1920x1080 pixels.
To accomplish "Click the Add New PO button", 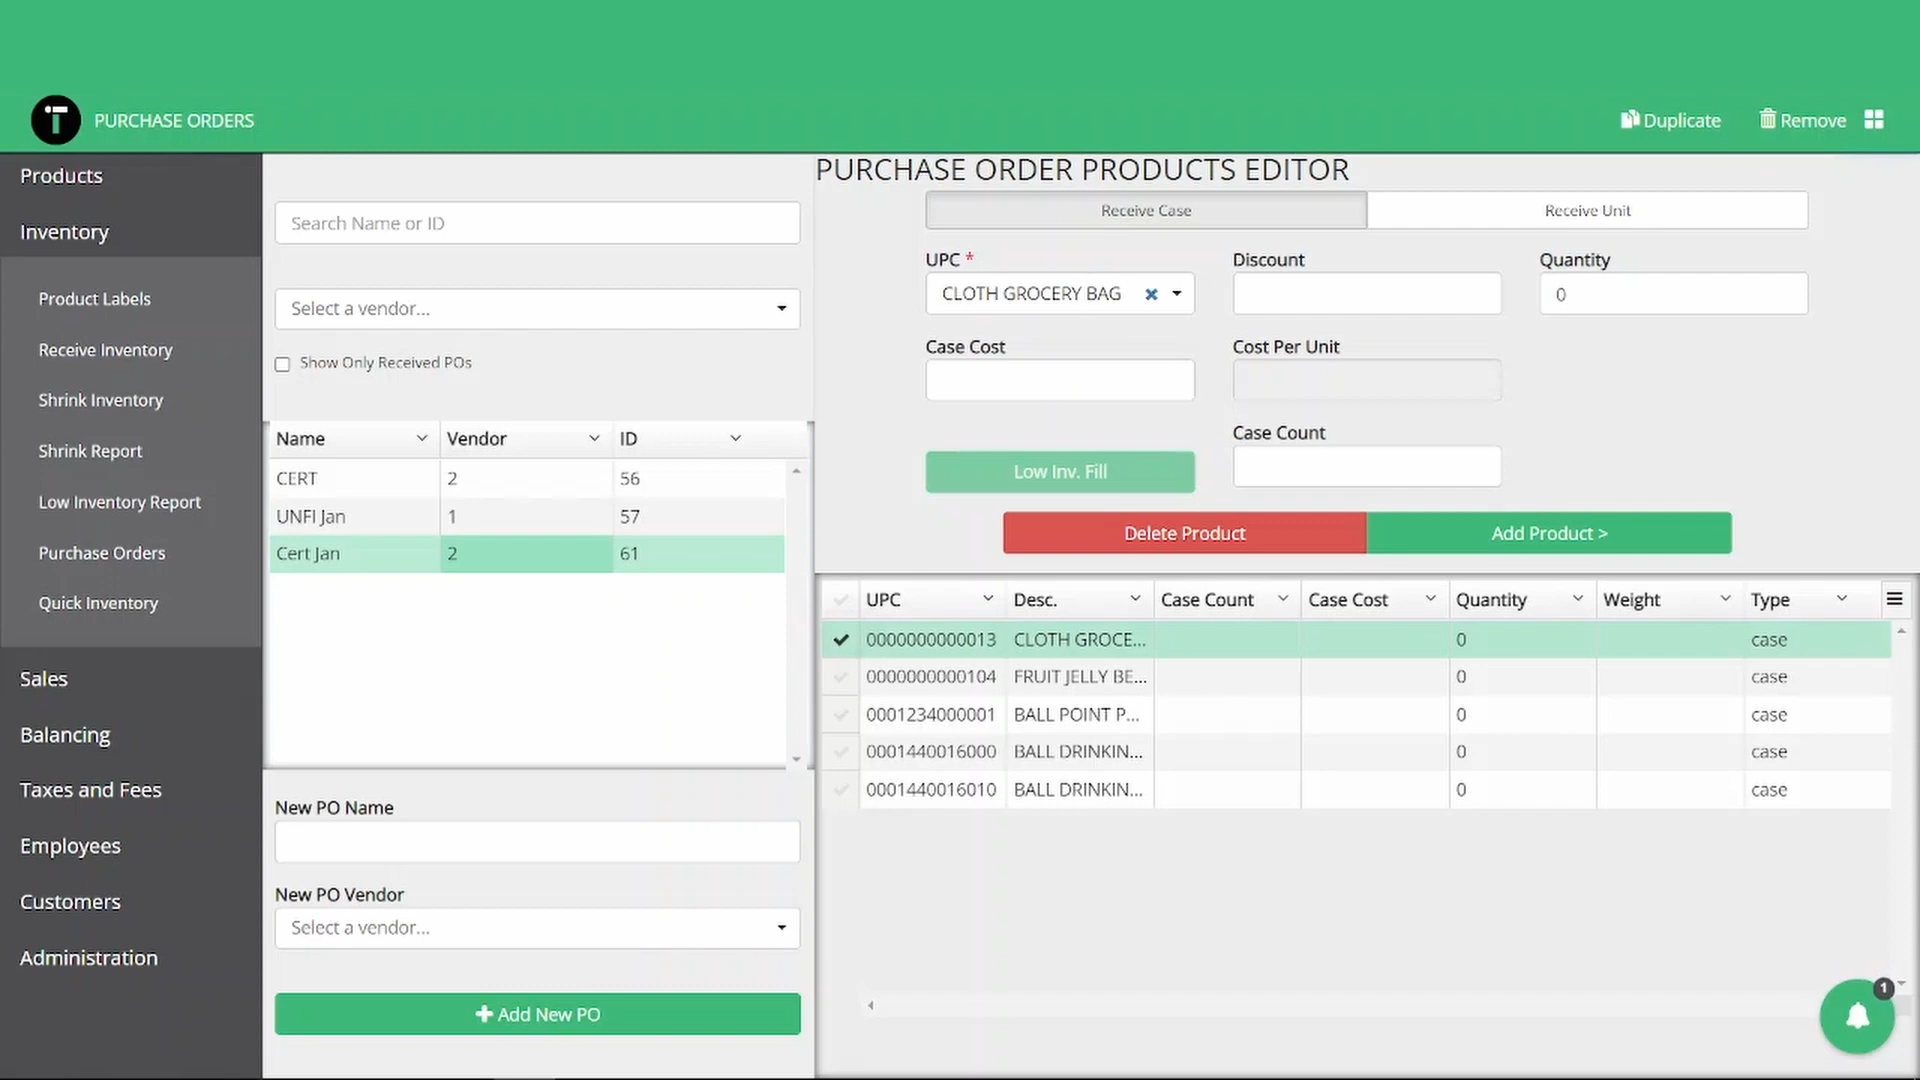I will 537,1014.
